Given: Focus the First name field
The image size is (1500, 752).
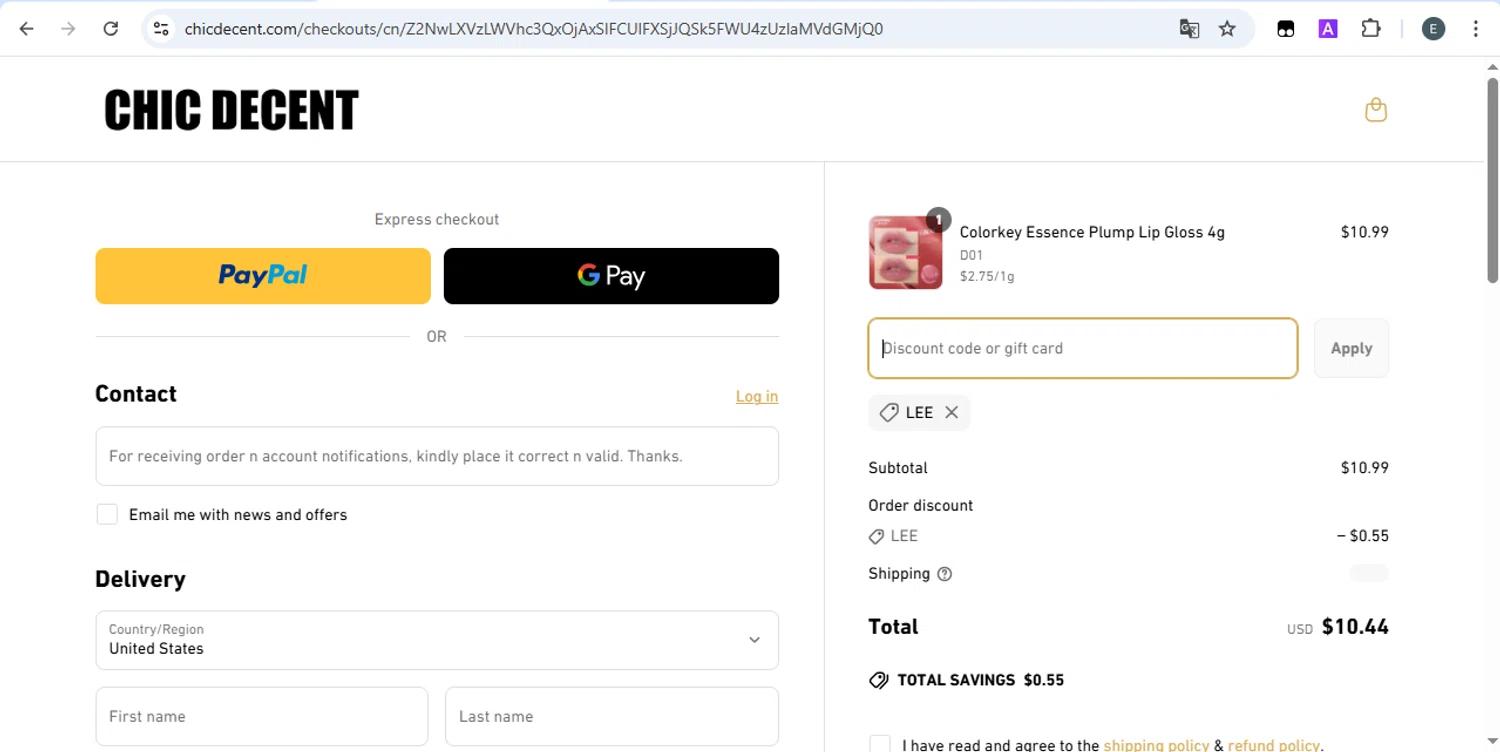Looking at the screenshot, I should (x=262, y=716).
